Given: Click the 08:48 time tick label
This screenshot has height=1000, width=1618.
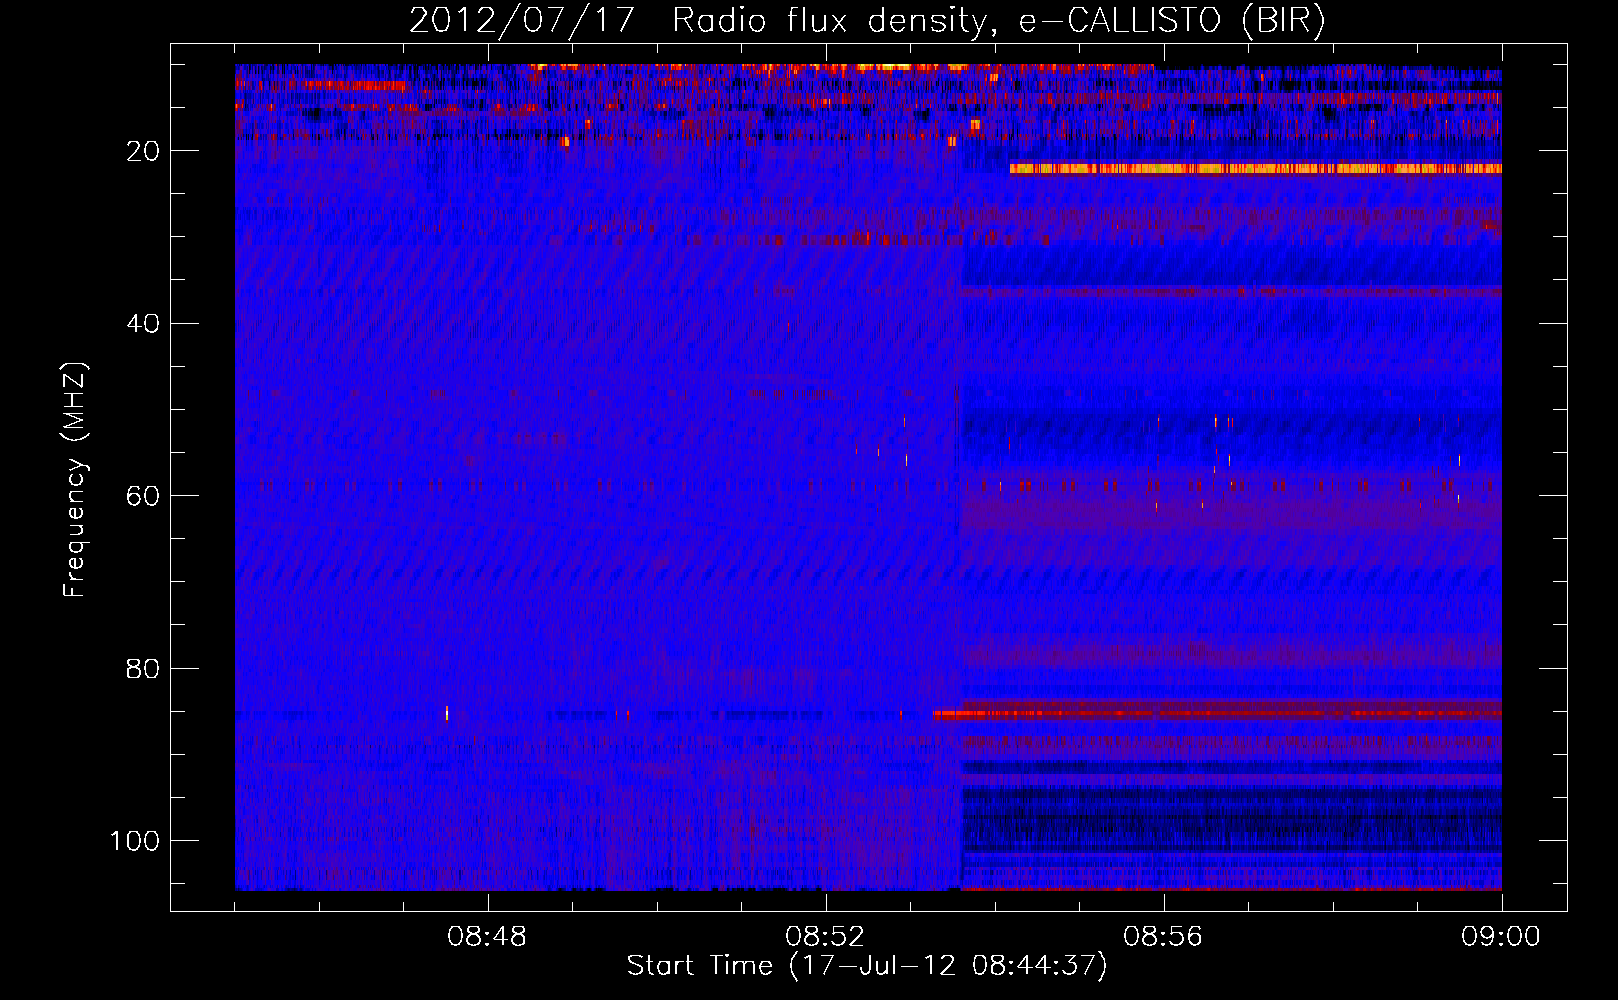Looking at the screenshot, I should pos(487,937).
